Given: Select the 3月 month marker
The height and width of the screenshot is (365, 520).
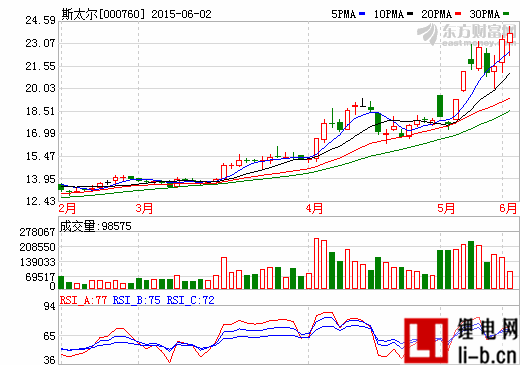Looking at the screenshot, I should (x=144, y=209).
